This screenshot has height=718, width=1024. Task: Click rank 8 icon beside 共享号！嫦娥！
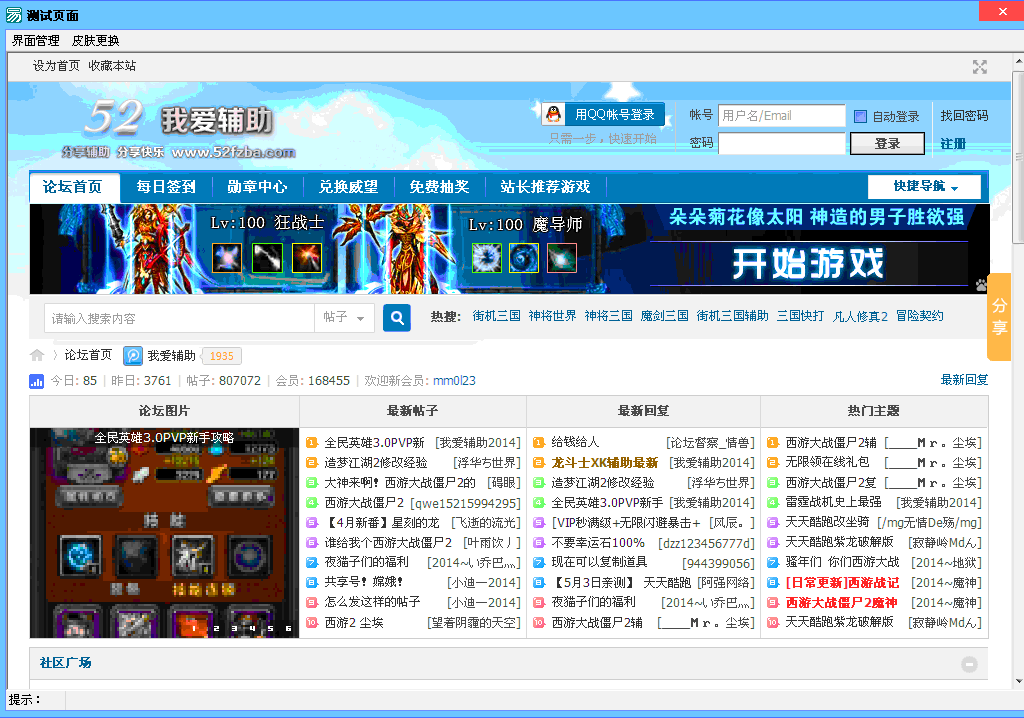click(x=312, y=582)
